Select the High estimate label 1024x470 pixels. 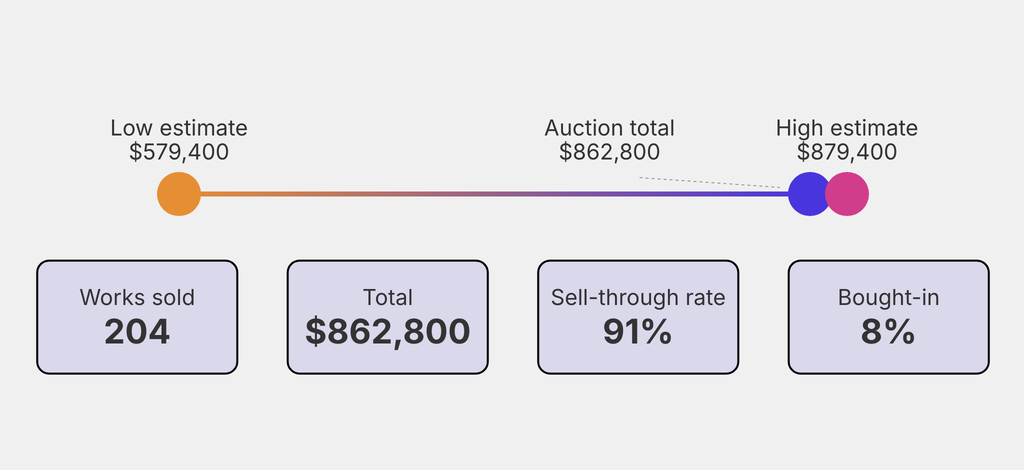coord(847,128)
